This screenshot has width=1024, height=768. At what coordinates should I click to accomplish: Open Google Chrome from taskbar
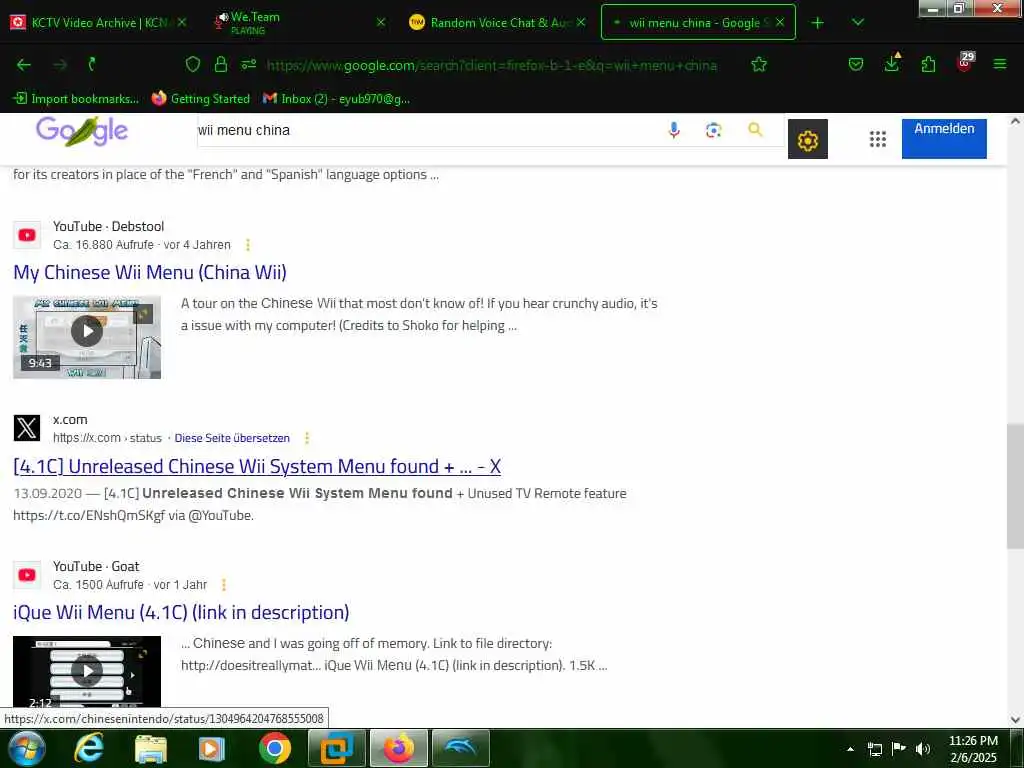275,749
